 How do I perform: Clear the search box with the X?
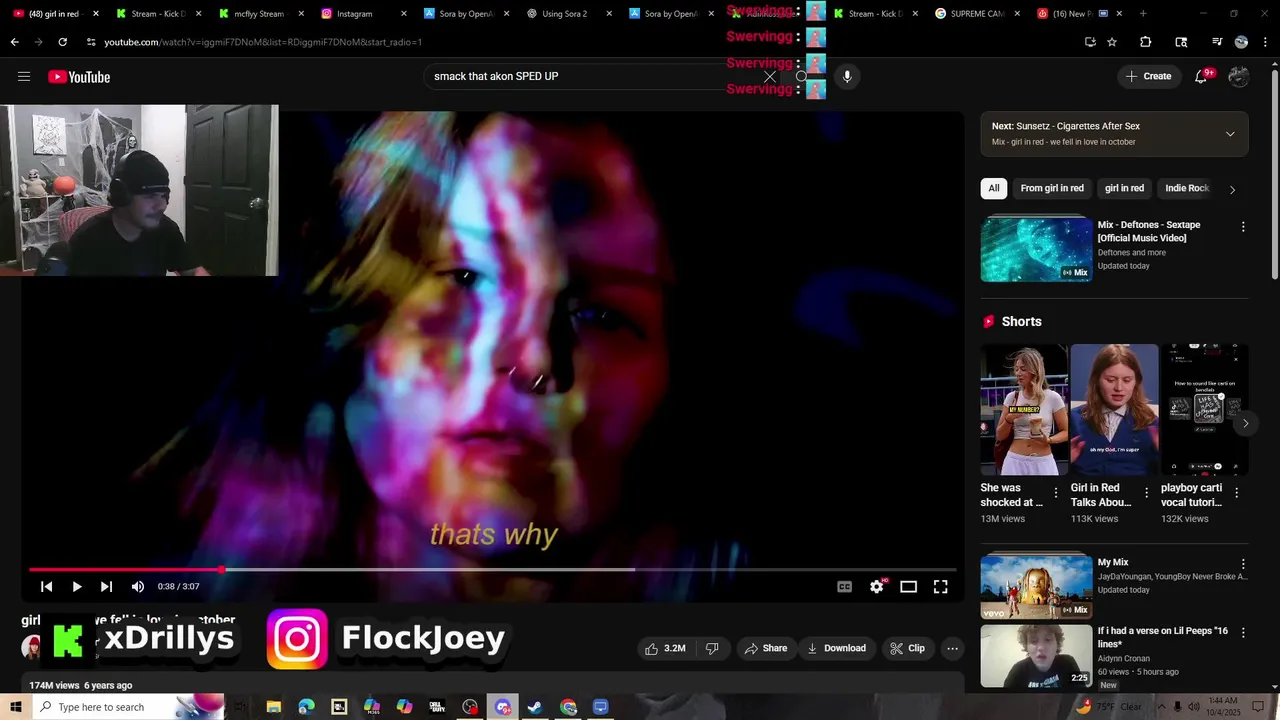[x=770, y=77]
